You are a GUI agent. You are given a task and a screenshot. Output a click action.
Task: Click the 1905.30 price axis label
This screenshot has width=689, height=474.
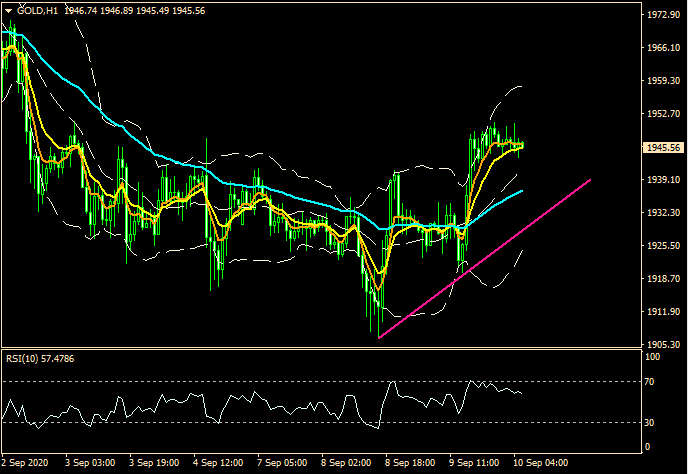coord(664,345)
